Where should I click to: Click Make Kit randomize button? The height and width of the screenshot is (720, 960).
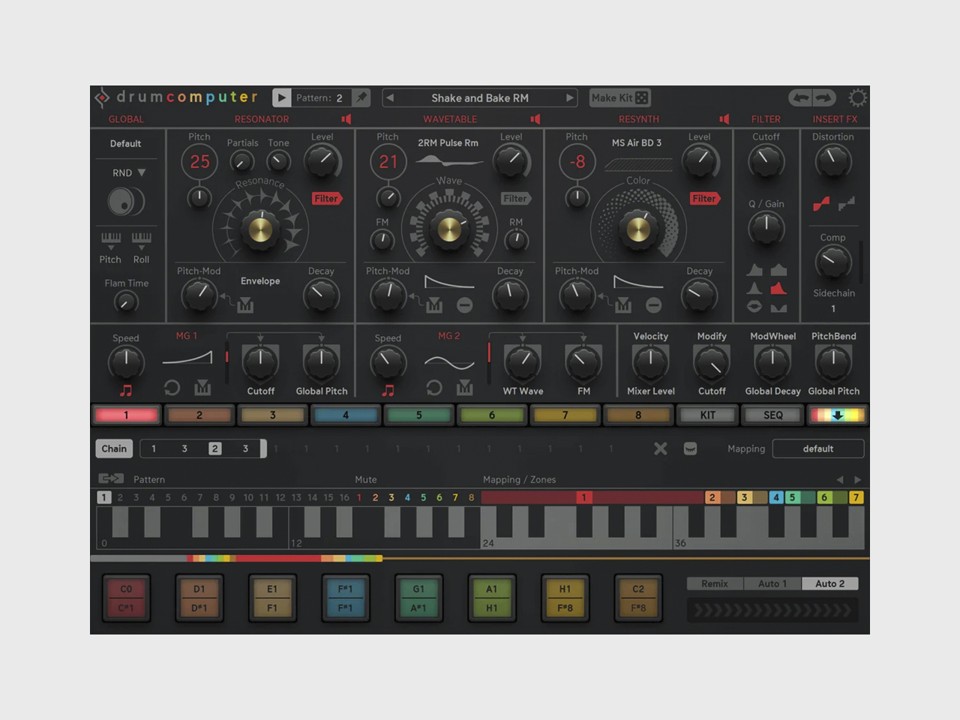[x=620, y=98]
